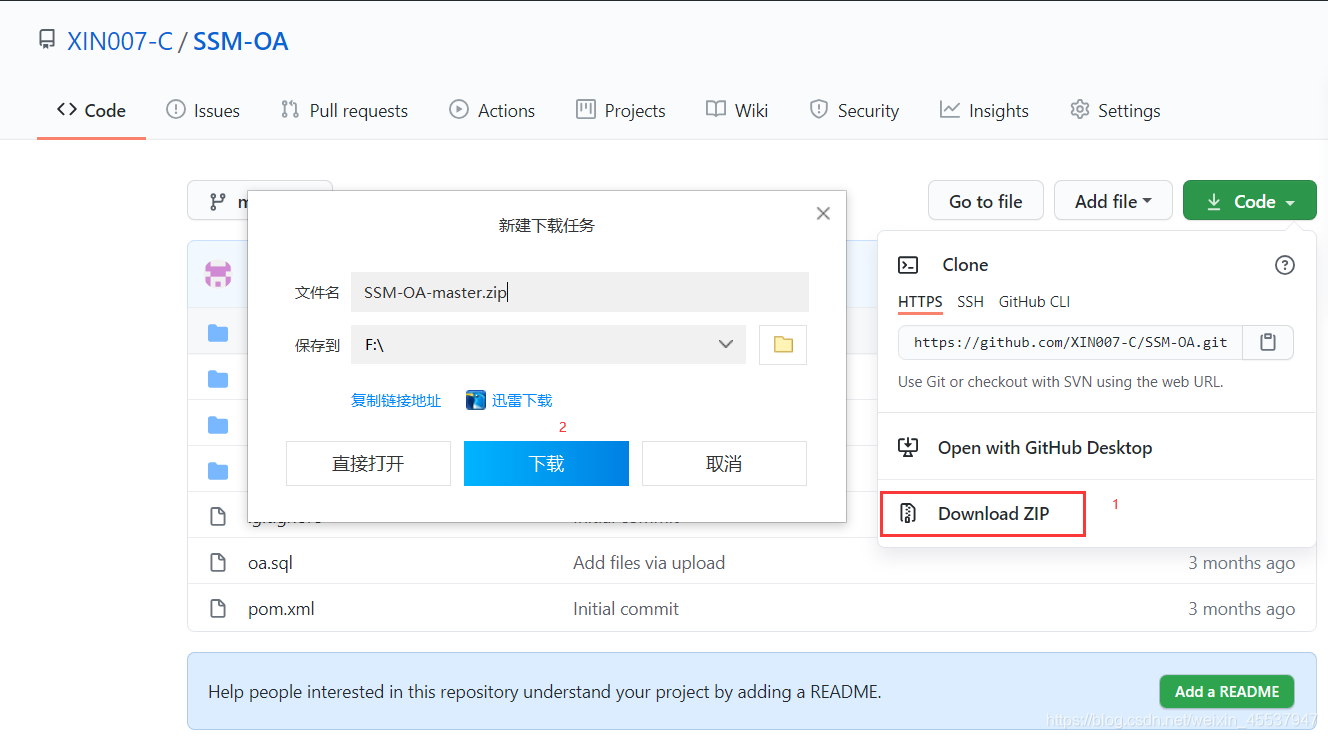
Task: Click the open directly button
Action: coord(368,463)
